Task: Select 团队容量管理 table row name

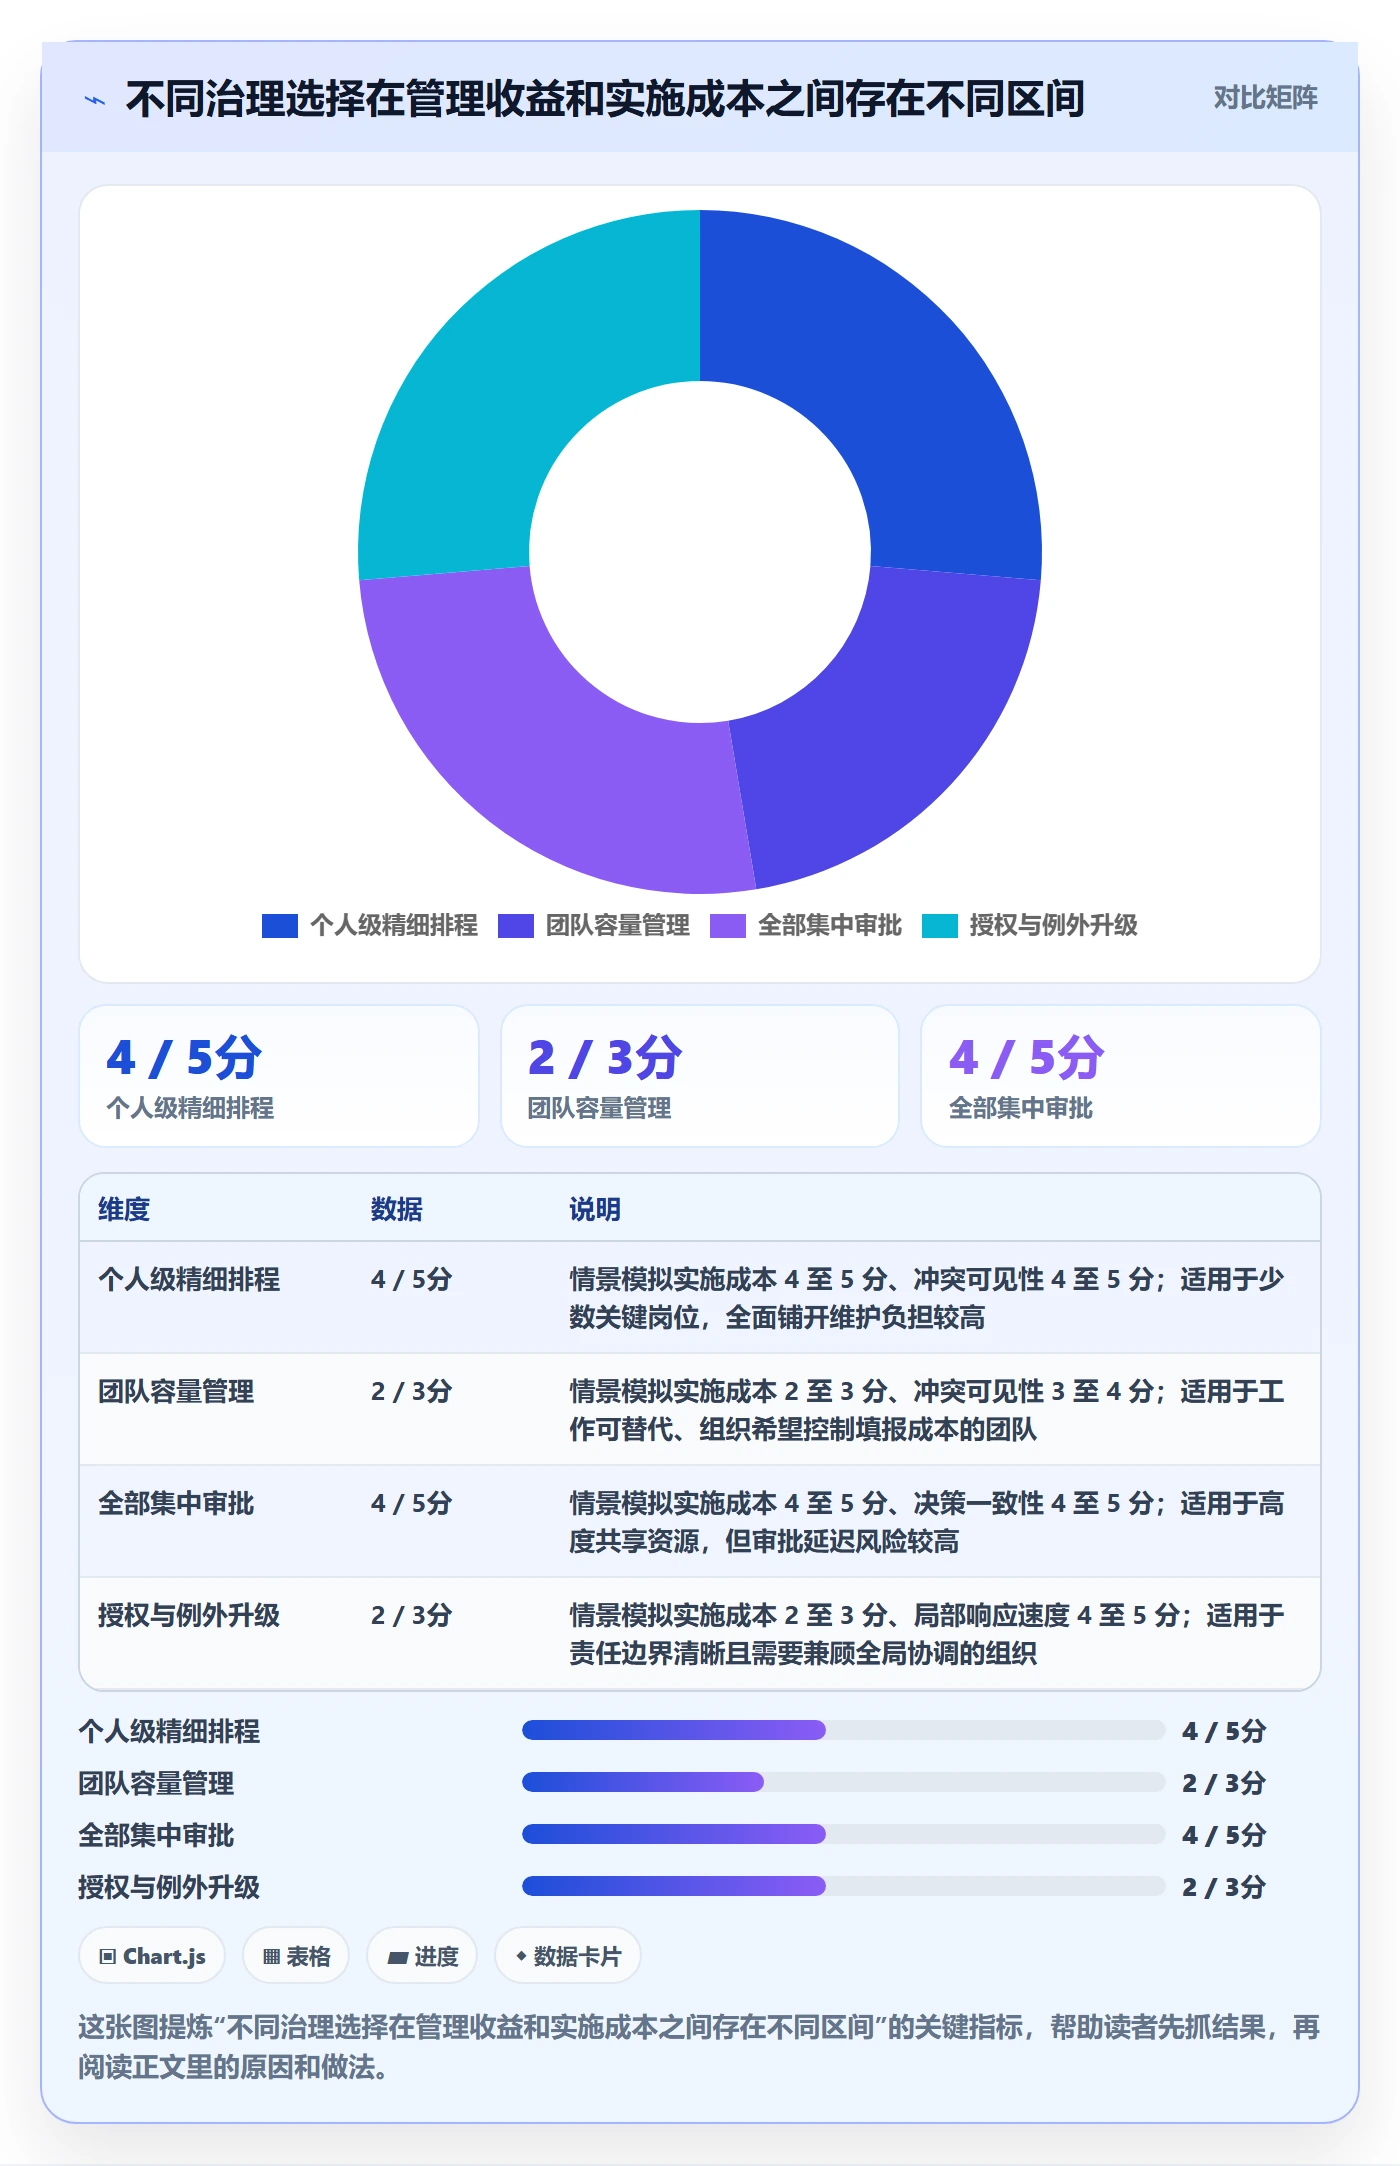Action: coord(176,1391)
